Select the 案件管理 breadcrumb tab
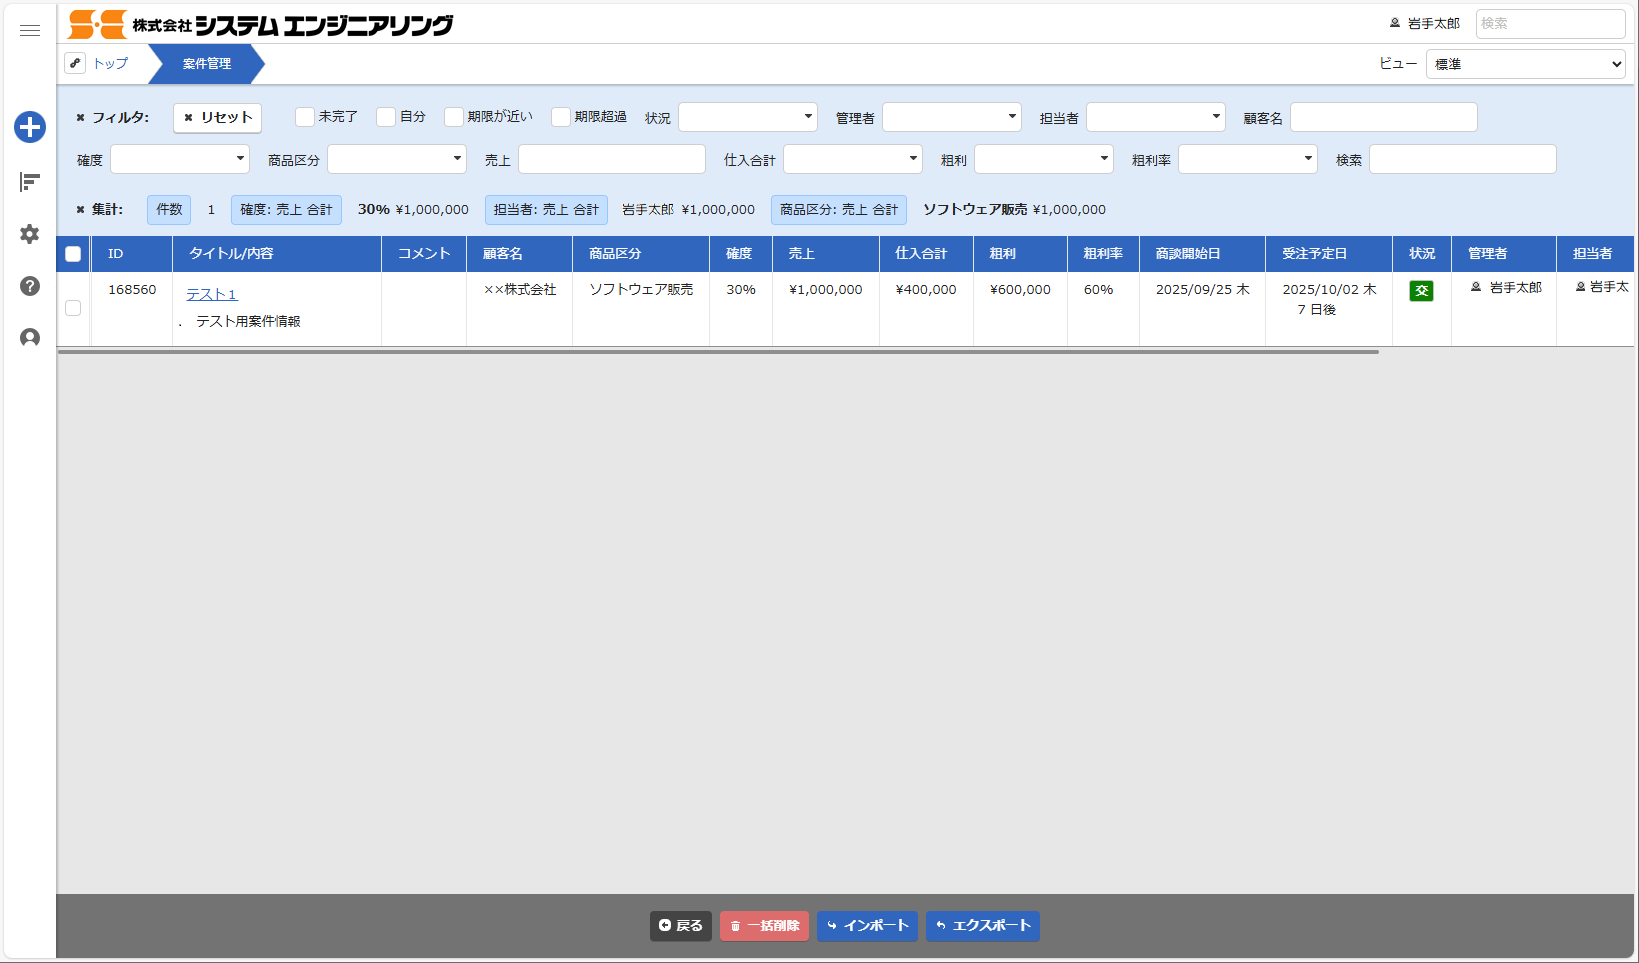 tap(207, 64)
